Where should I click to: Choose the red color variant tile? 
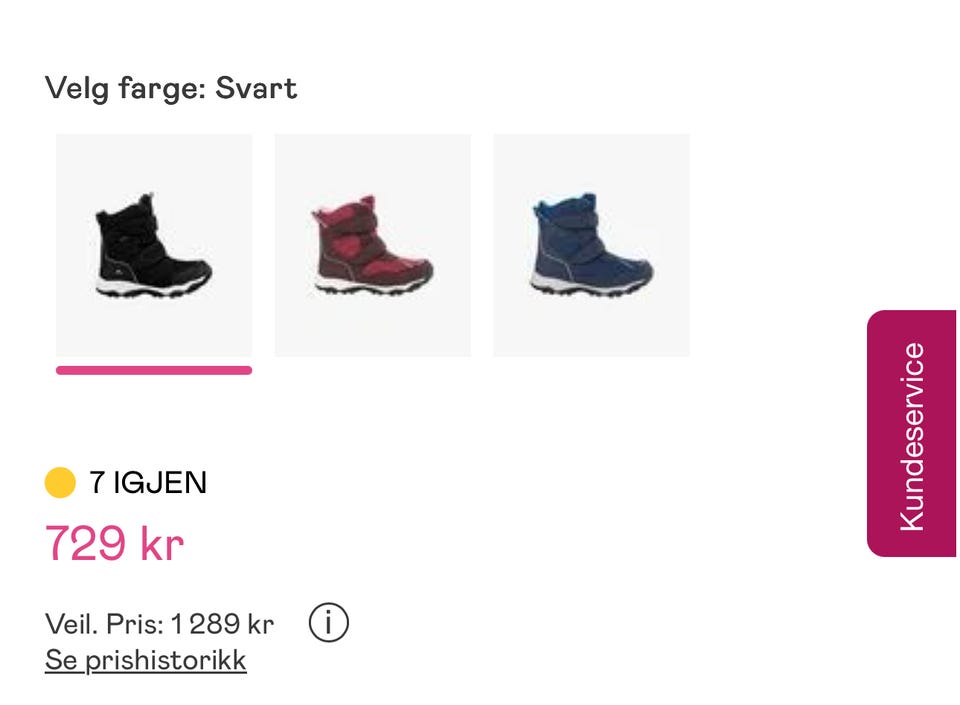373,245
